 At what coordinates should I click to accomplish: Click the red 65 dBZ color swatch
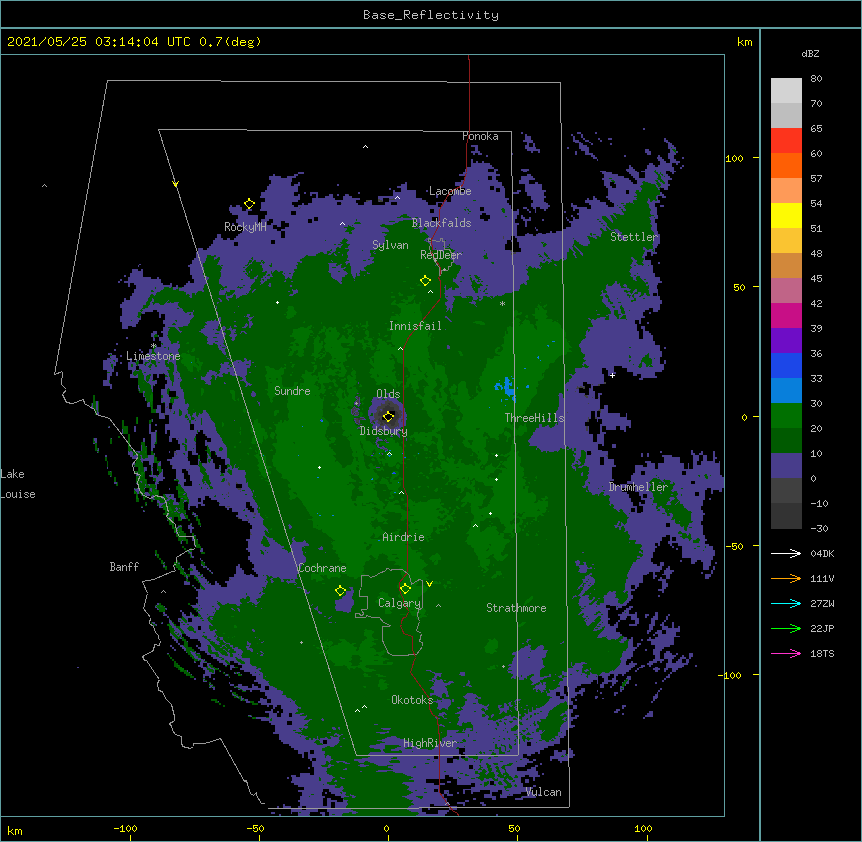pos(786,140)
